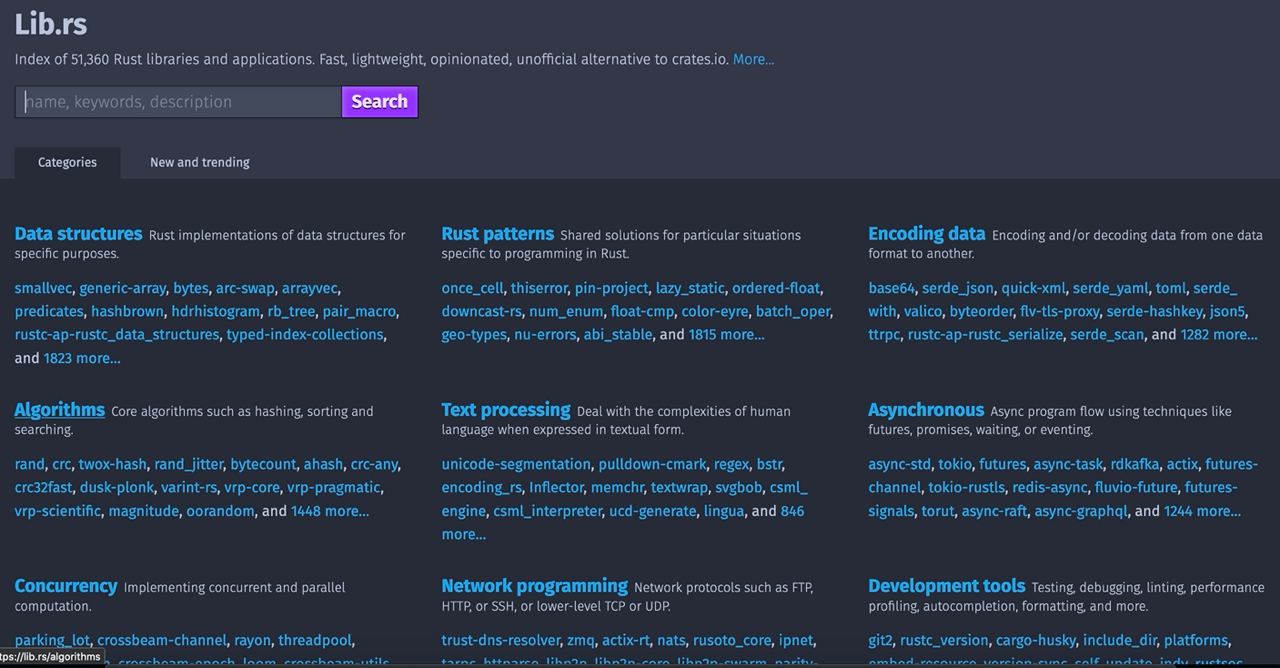Click the purple Search button

pos(380,102)
